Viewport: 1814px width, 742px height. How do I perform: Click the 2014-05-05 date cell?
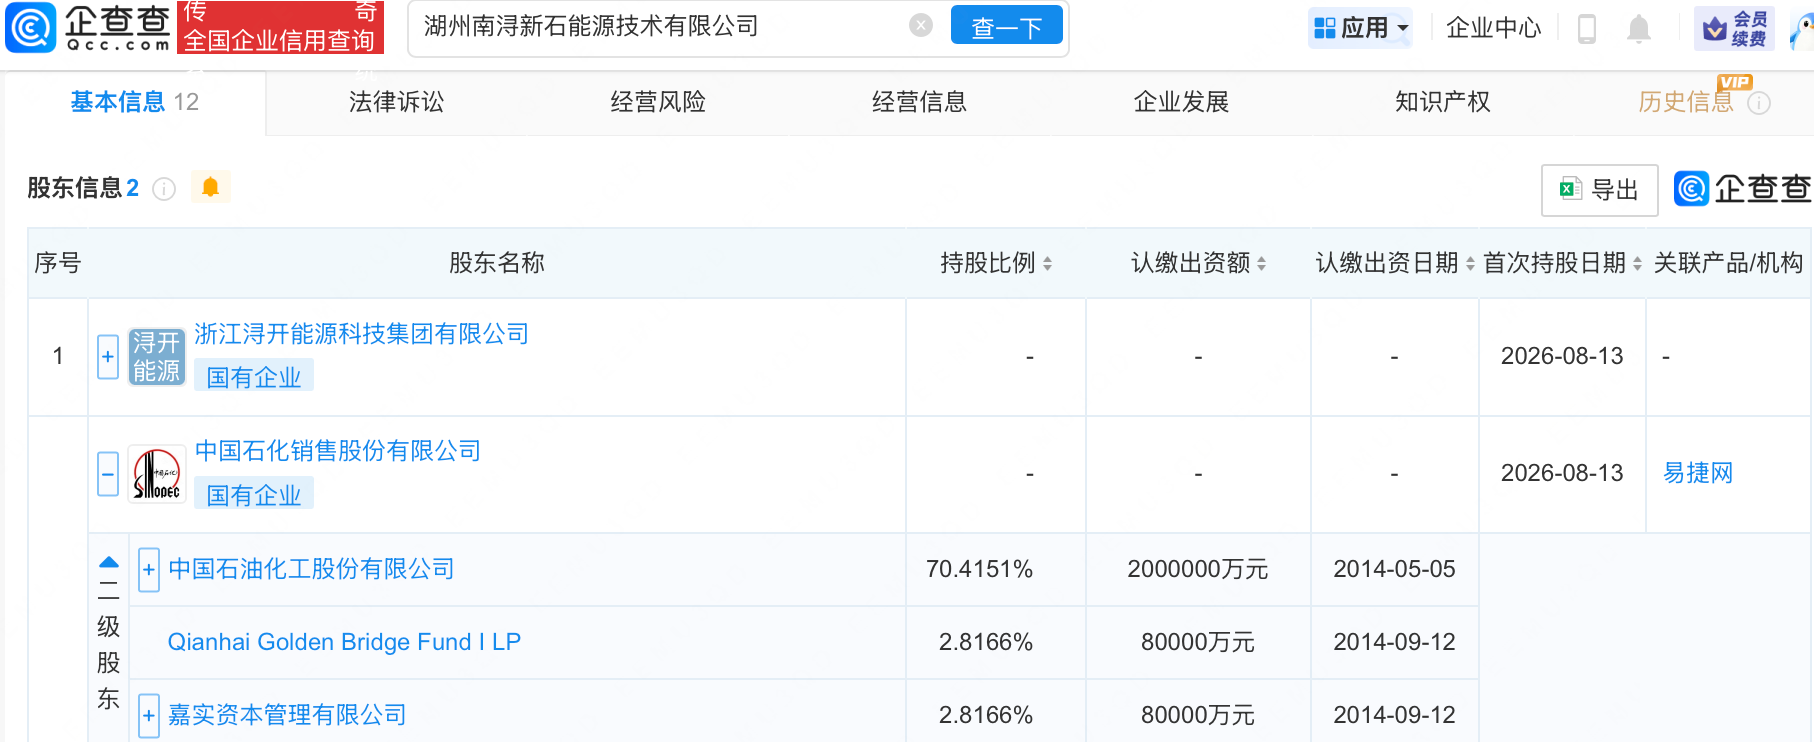coord(1394,569)
